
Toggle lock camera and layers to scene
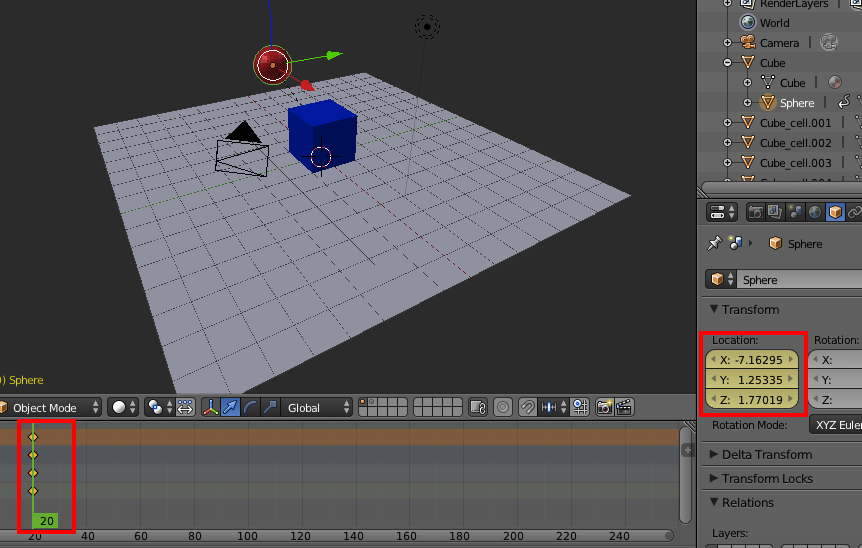coord(478,407)
